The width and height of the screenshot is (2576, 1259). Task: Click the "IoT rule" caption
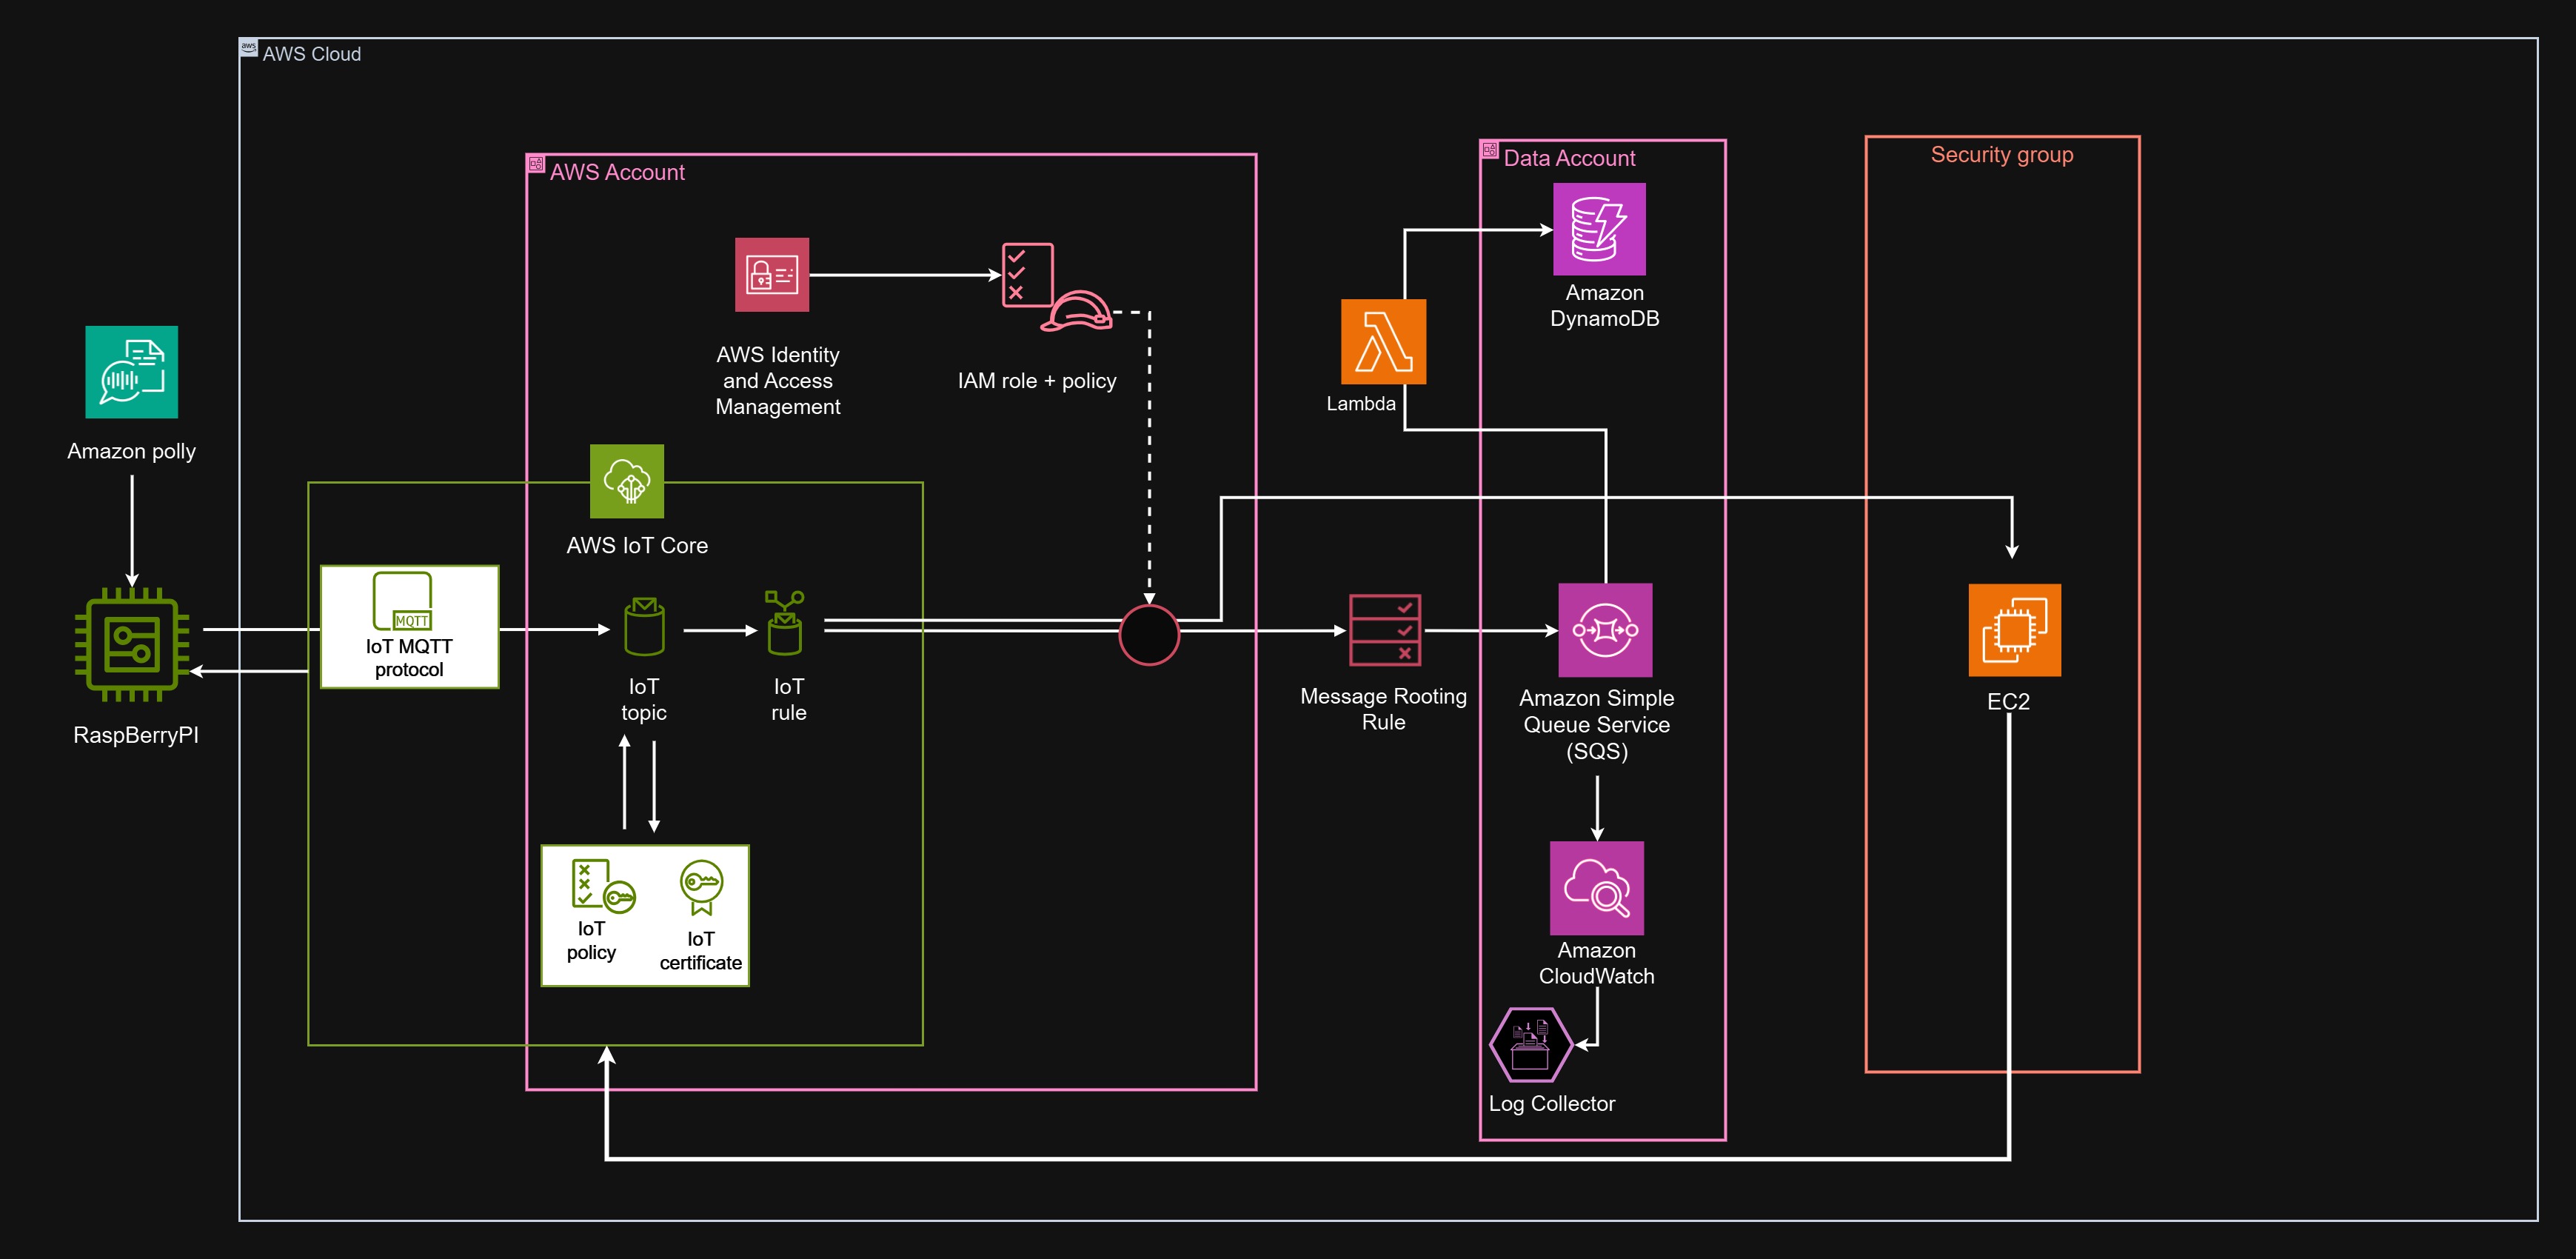click(x=789, y=699)
